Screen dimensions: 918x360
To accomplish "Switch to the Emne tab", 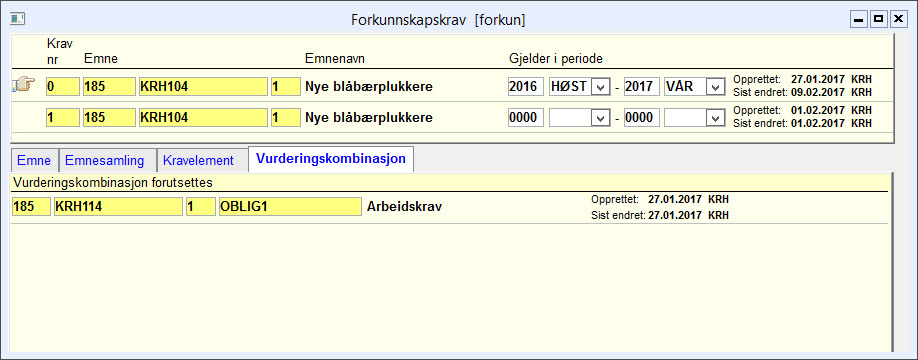I will (x=35, y=160).
